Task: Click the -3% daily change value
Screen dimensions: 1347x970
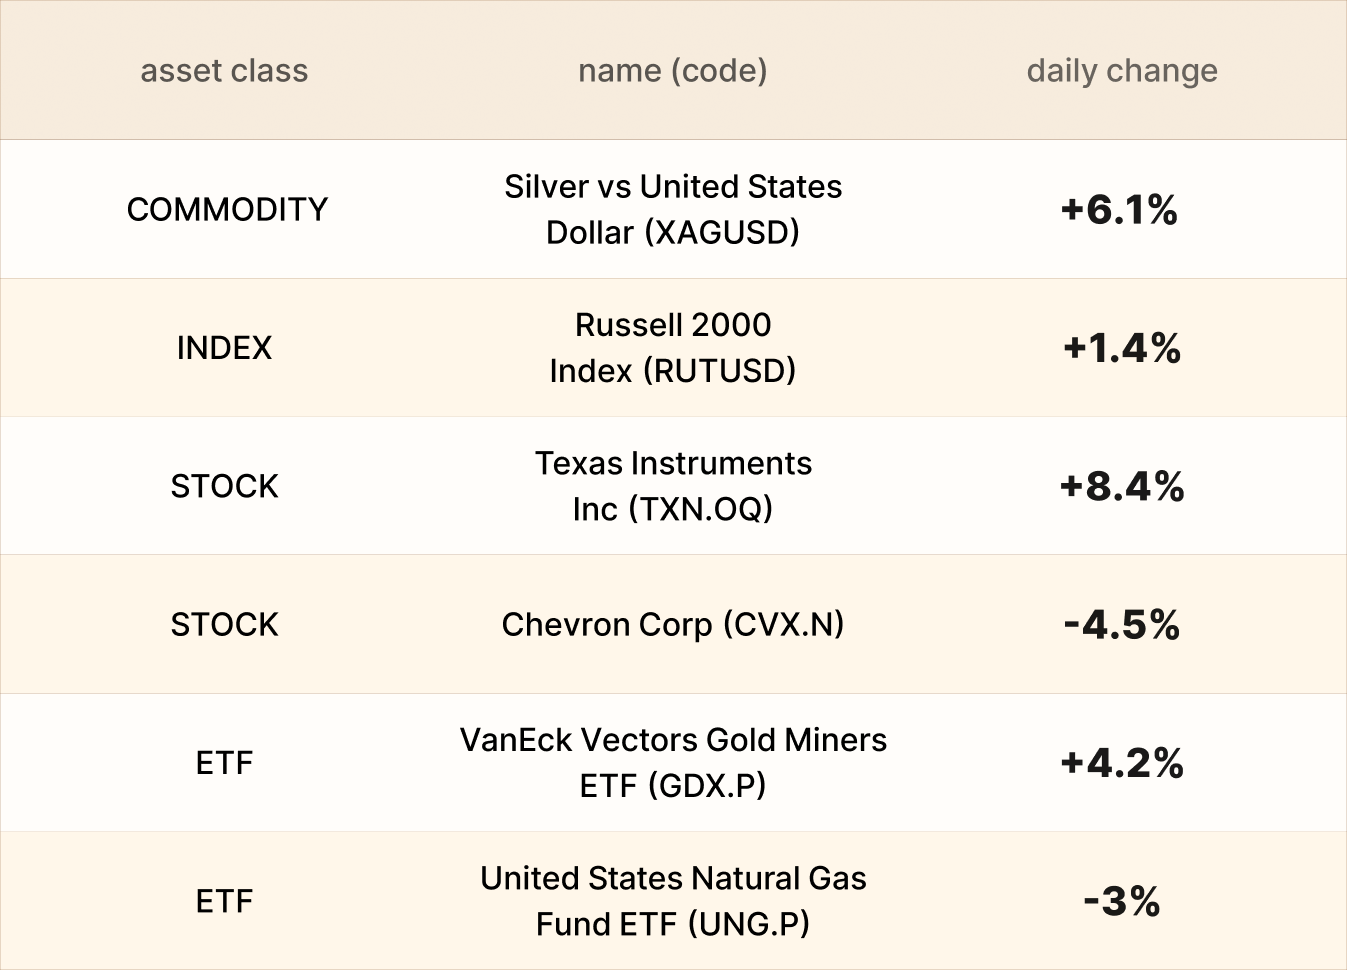Action: click(1122, 901)
